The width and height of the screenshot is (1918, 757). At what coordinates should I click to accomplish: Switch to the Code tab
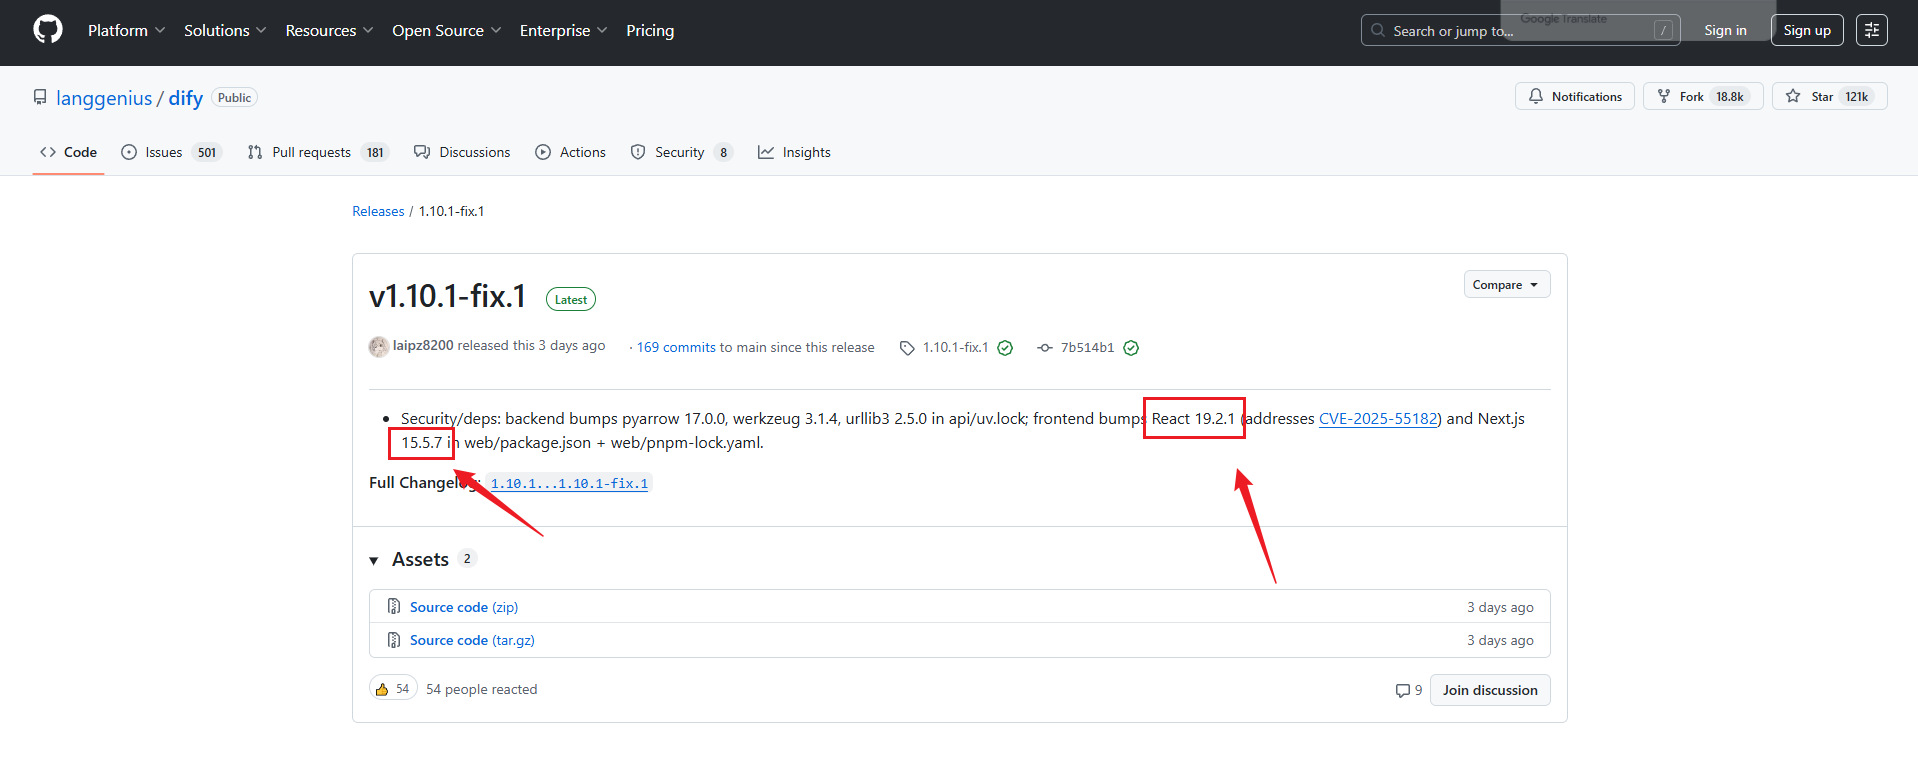tap(68, 152)
